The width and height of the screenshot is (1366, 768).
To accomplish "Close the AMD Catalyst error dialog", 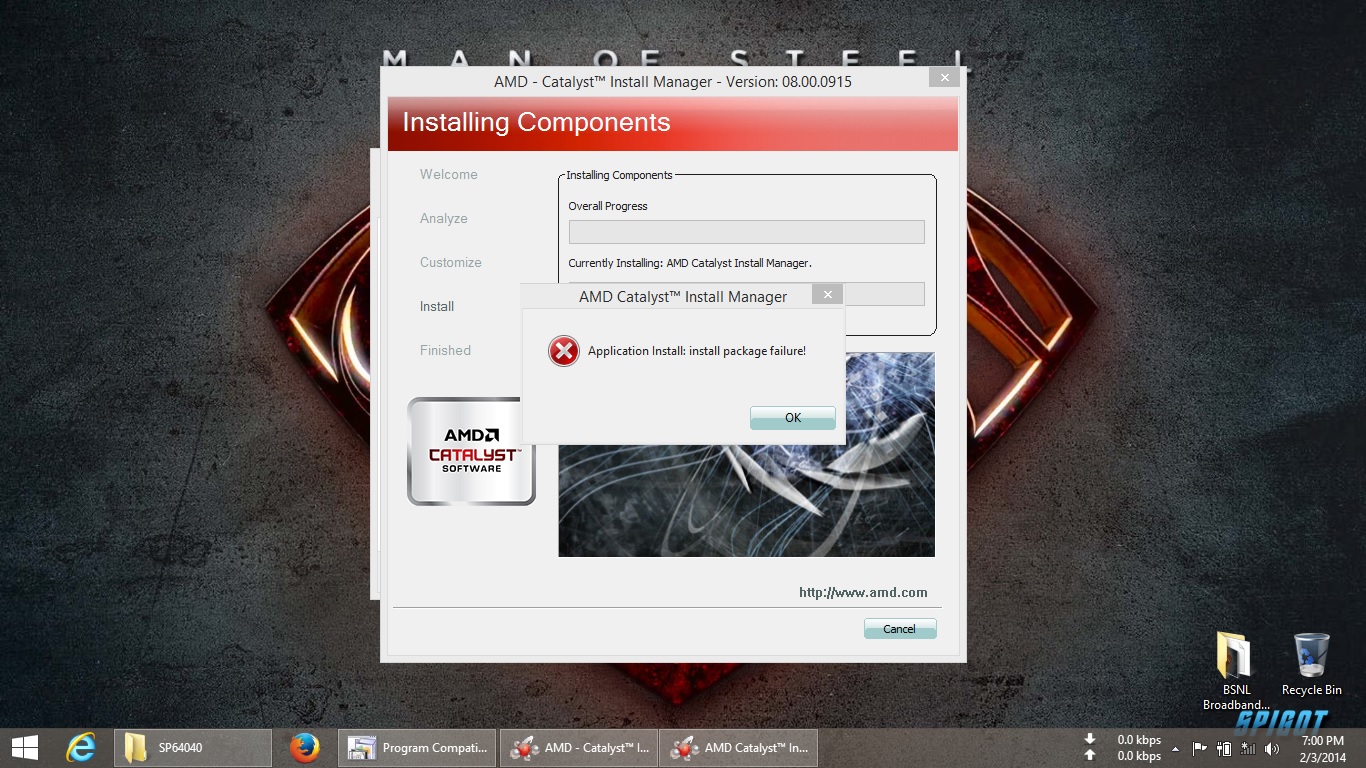I will 827,295.
